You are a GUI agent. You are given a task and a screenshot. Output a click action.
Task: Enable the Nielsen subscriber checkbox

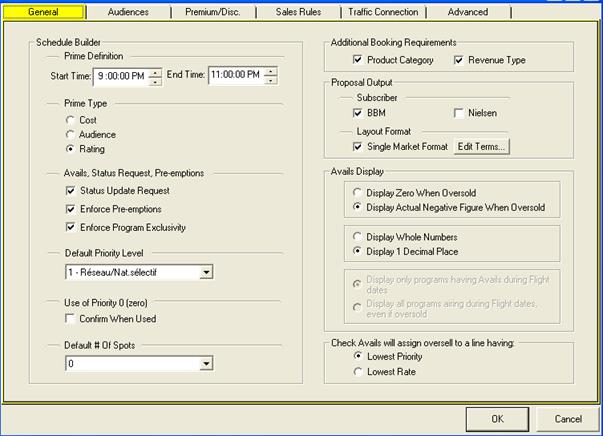click(459, 113)
